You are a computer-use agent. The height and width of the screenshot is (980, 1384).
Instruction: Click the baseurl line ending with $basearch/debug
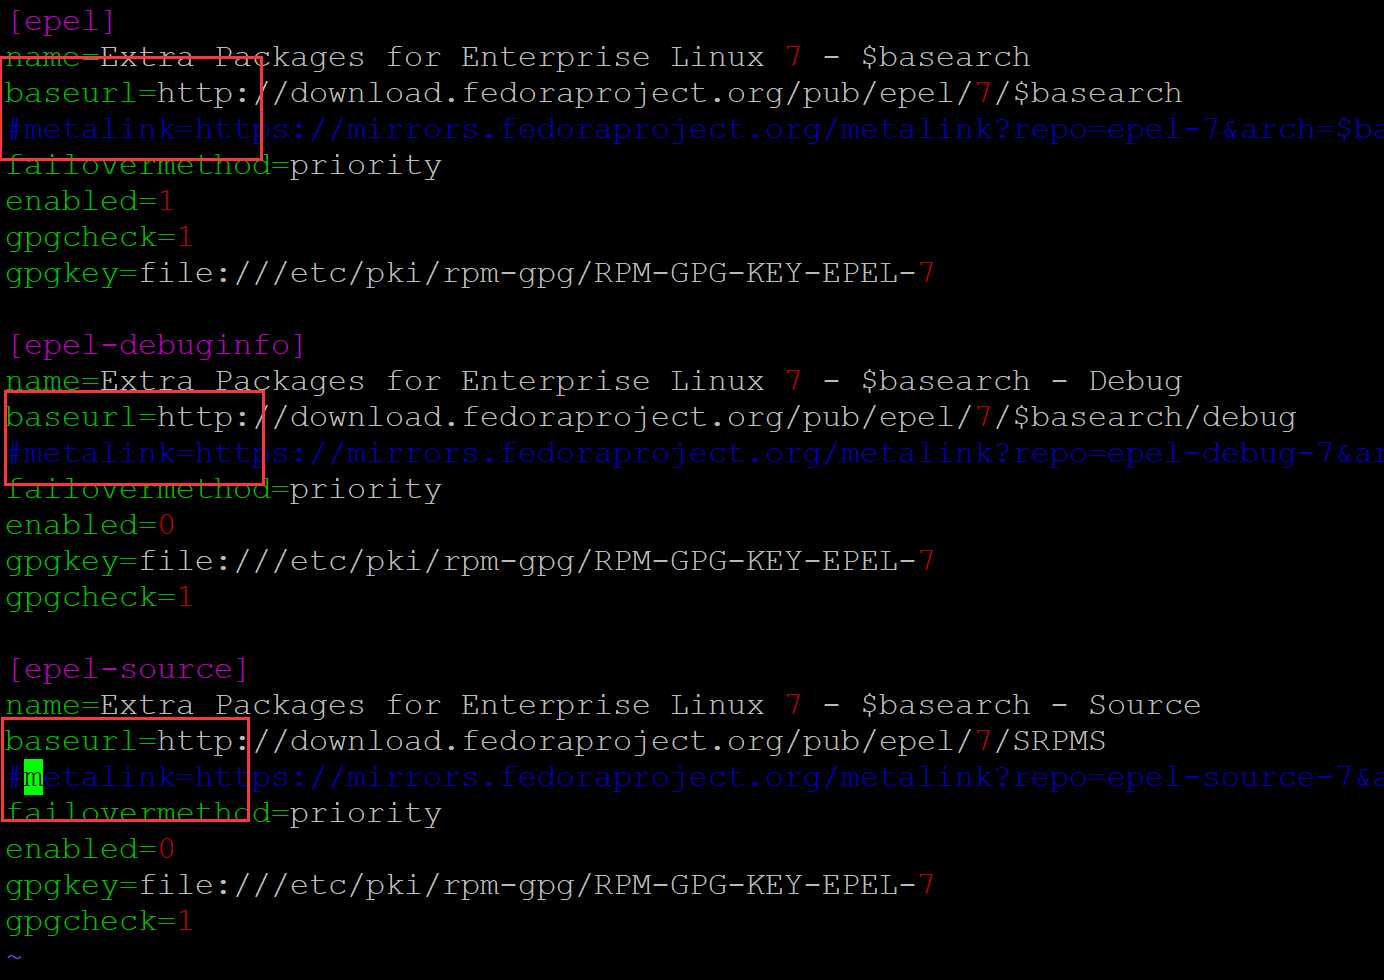pos(651,417)
